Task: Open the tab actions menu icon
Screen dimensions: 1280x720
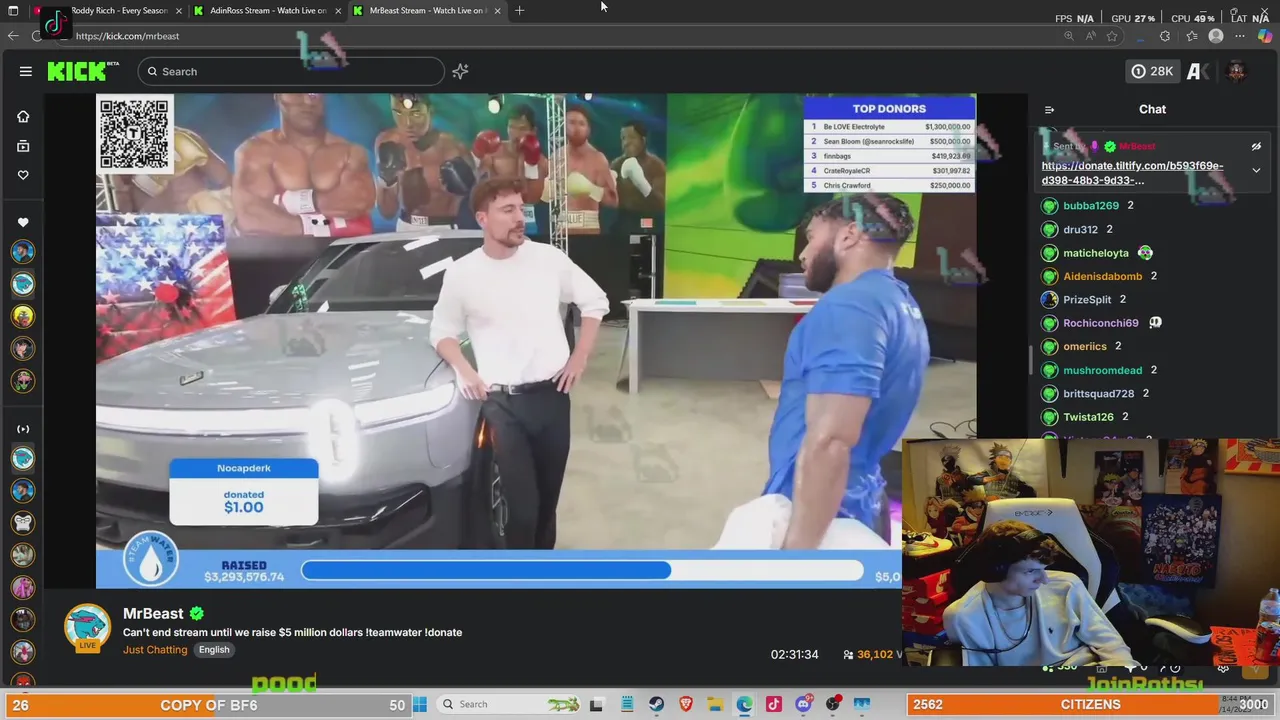Action: click(x=14, y=11)
